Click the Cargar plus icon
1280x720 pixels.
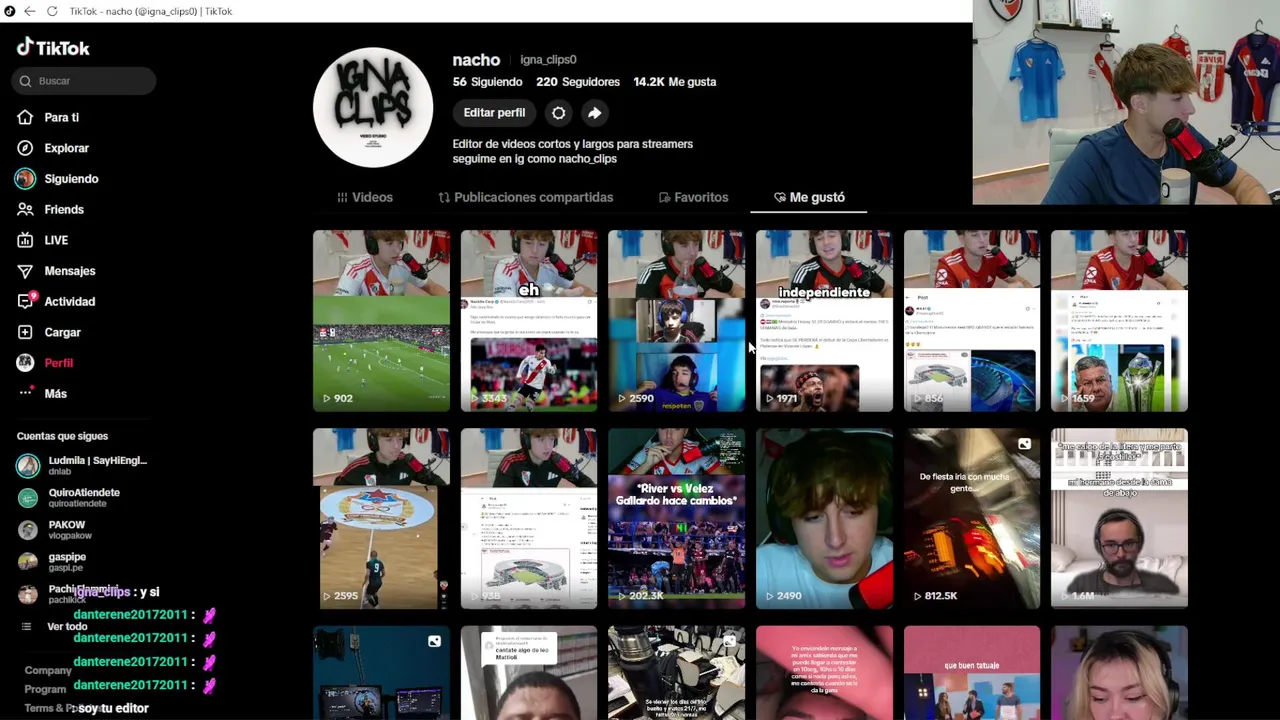pyautogui.click(x=25, y=332)
